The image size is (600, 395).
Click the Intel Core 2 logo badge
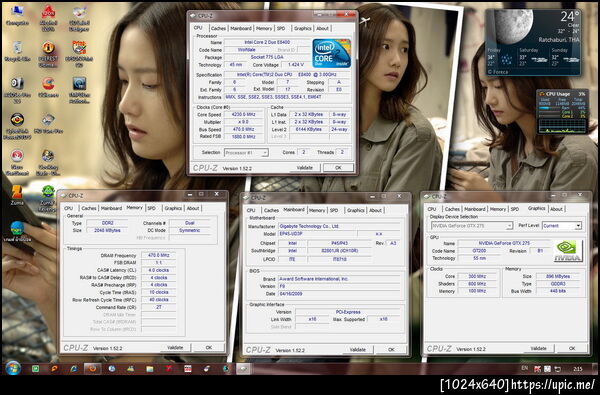pos(331,54)
